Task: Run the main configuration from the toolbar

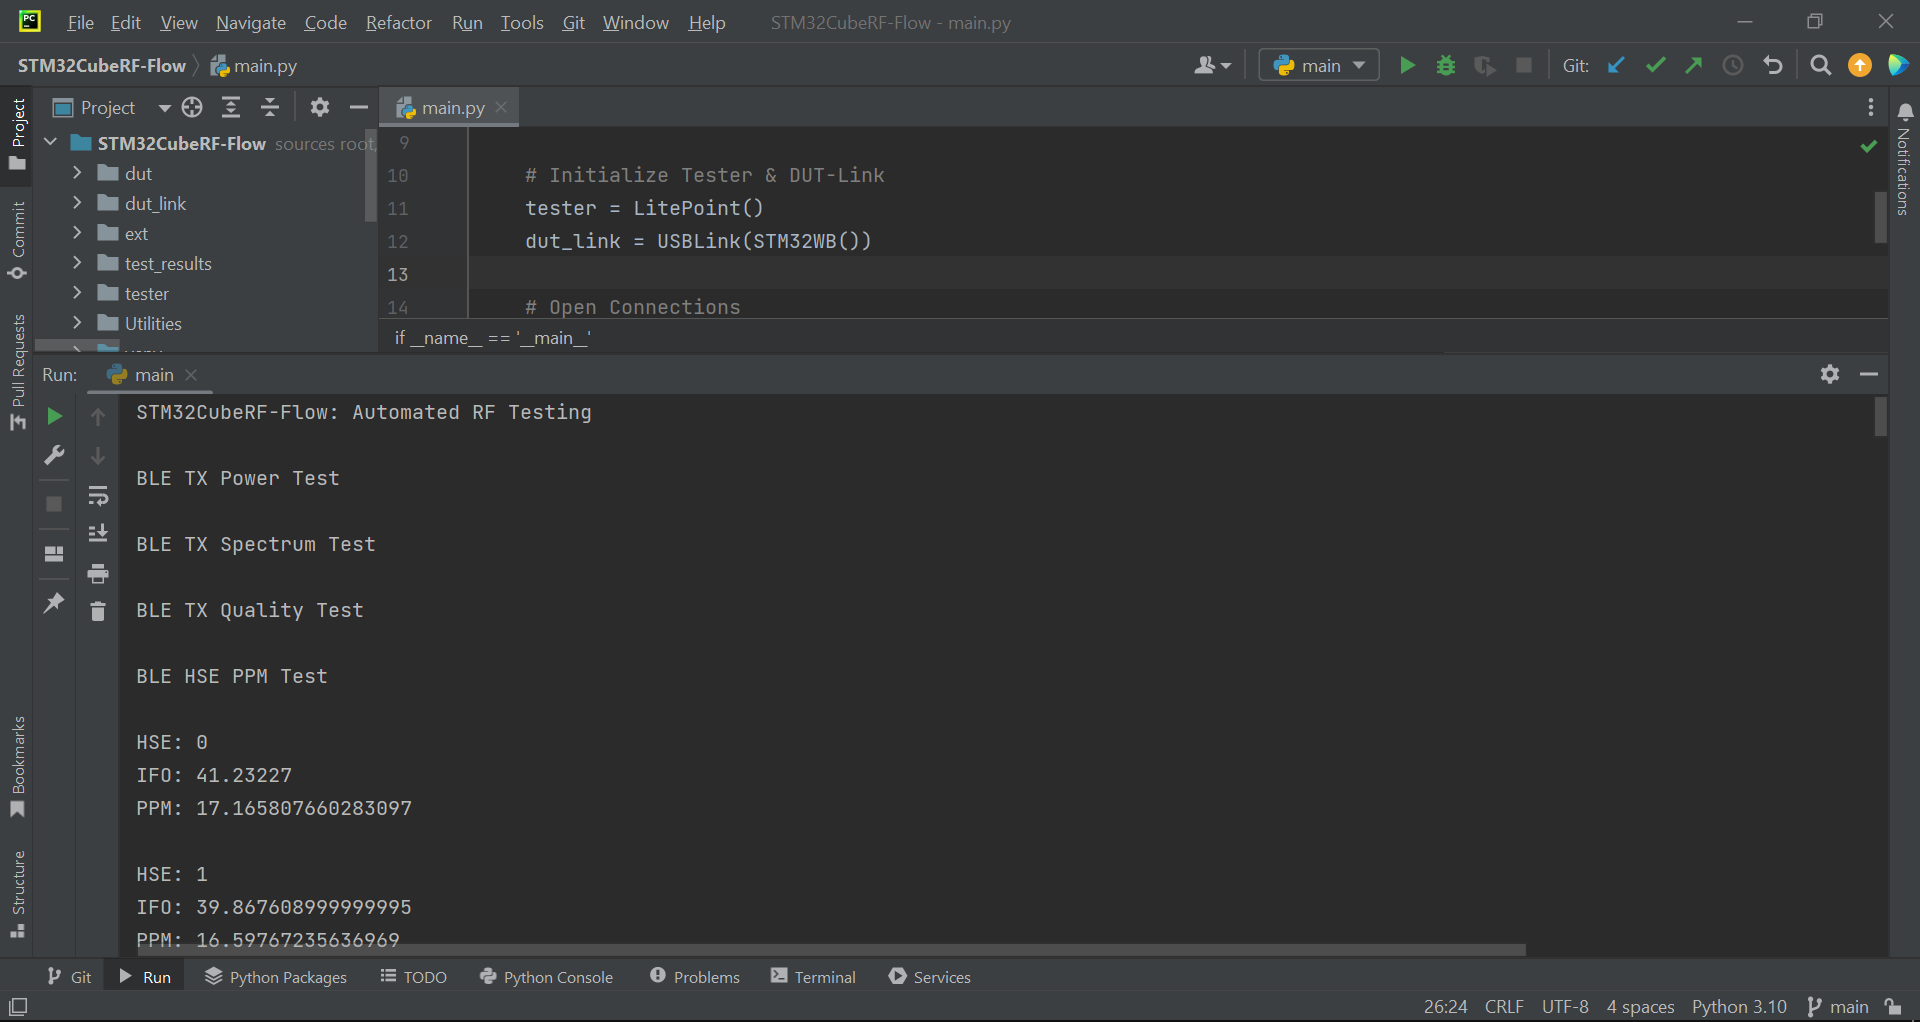Action: (1407, 66)
